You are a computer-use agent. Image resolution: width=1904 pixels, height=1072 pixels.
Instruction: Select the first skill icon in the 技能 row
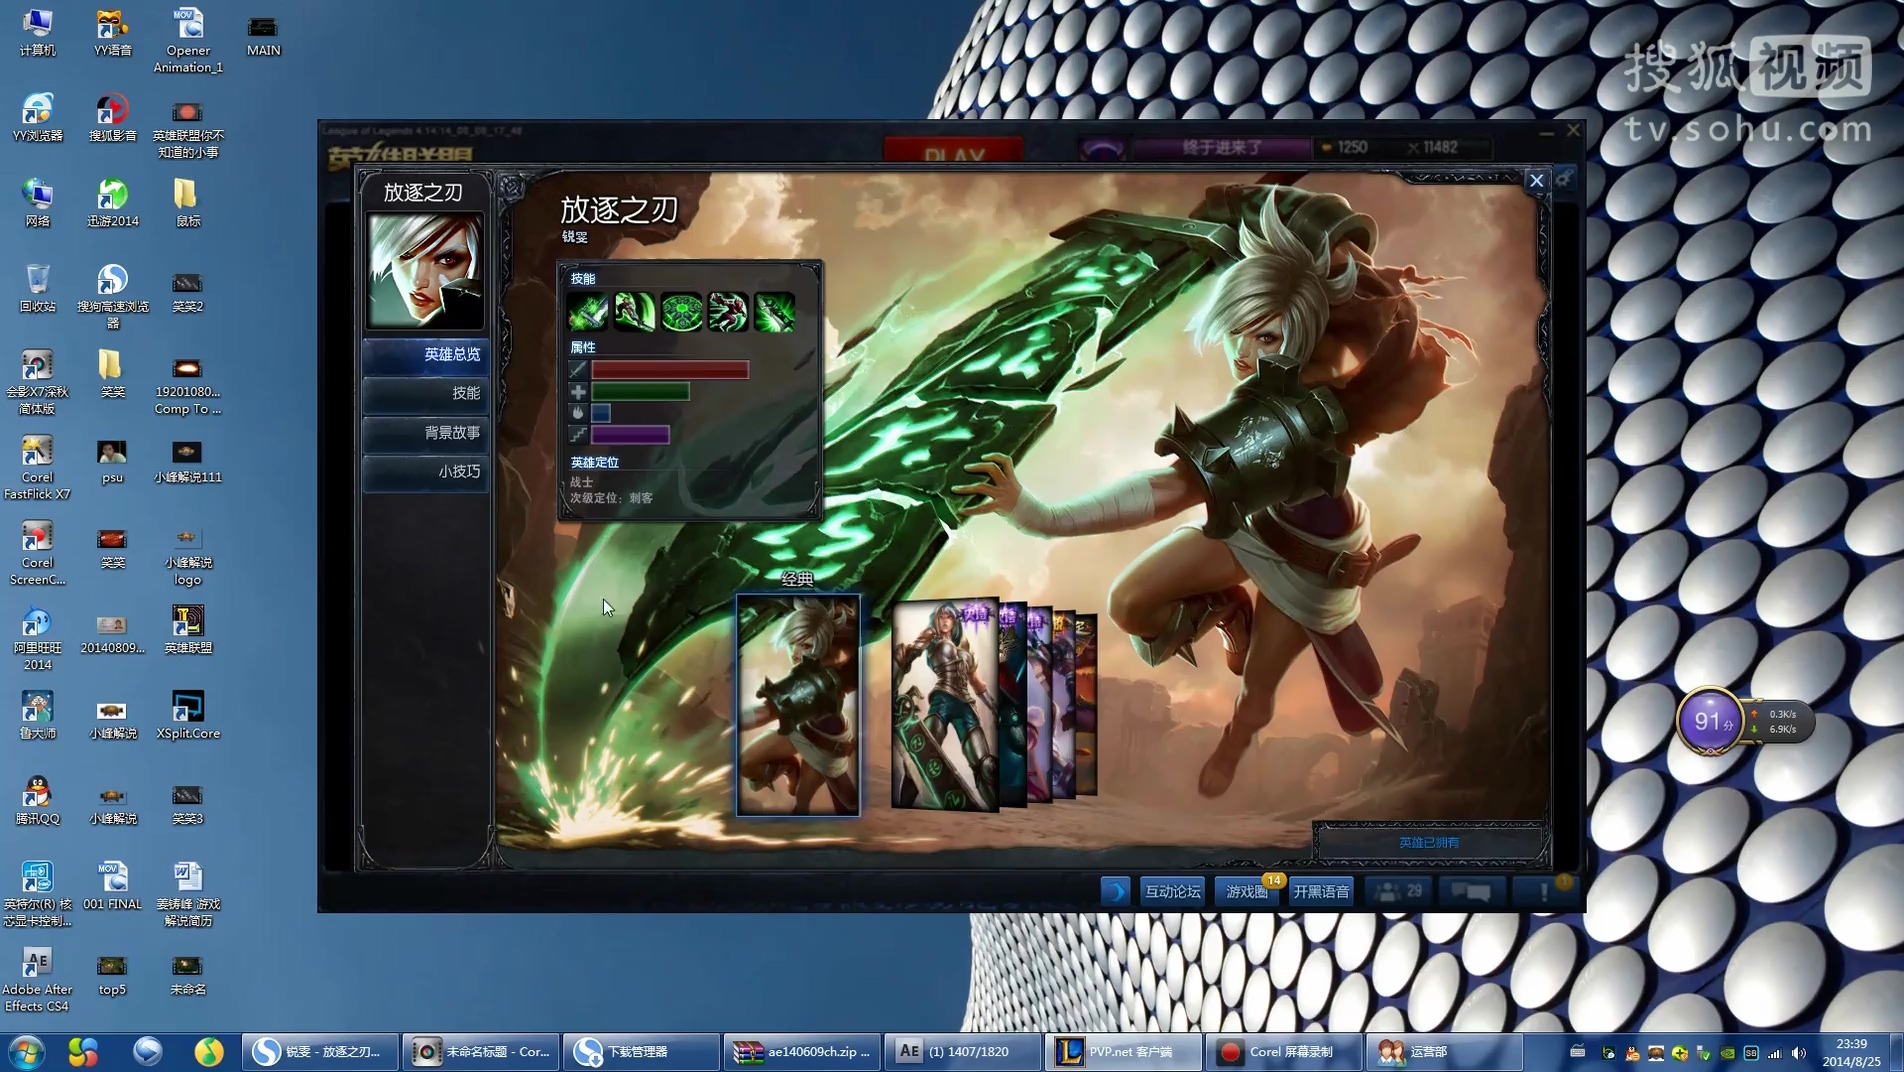[587, 313]
